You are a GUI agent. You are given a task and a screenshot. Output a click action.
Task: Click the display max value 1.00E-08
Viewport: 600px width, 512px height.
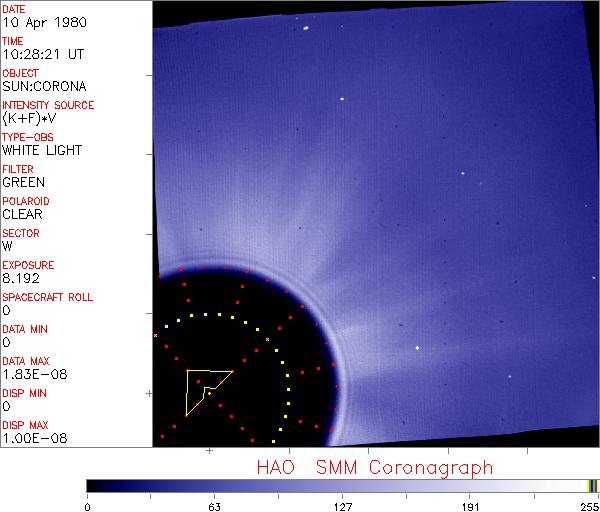point(30,438)
